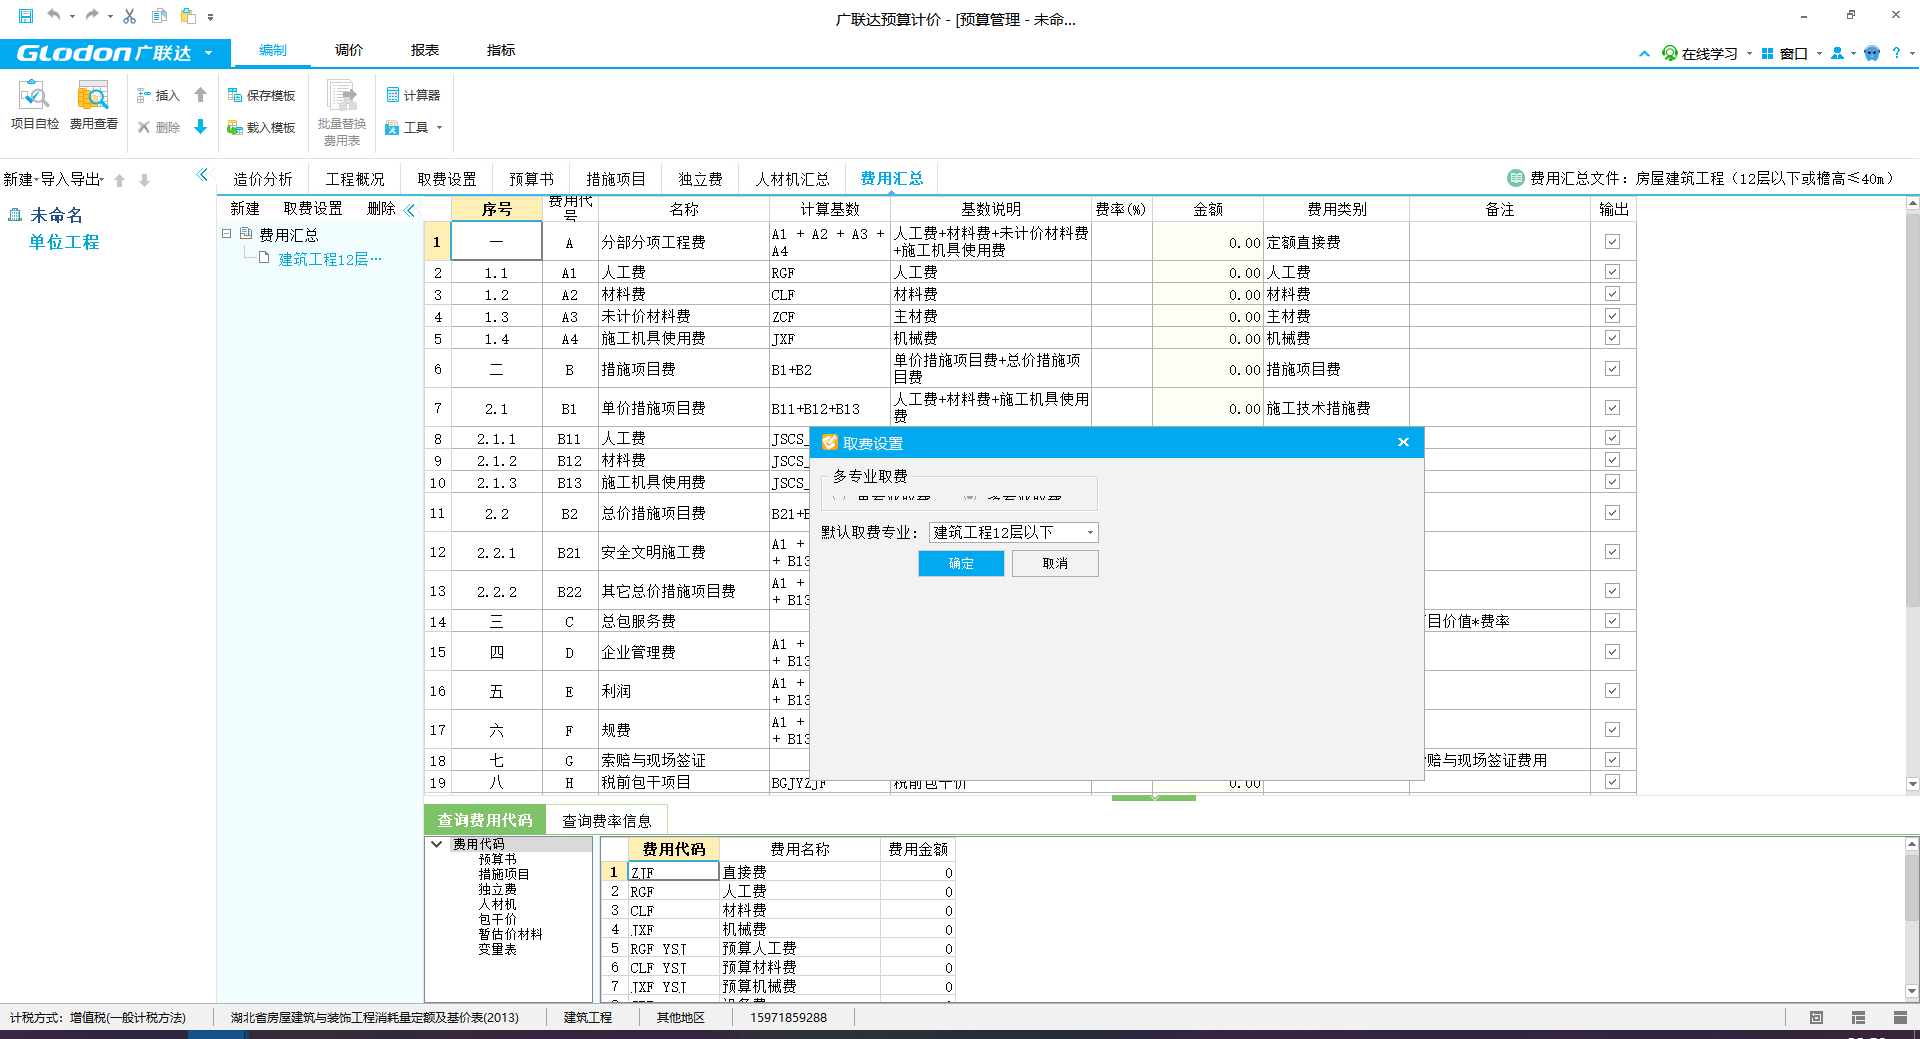This screenshot has width=1920, height=1039.
Task: Toggle output checkbox for 规费 row
Action: [x=1612, y=729]
